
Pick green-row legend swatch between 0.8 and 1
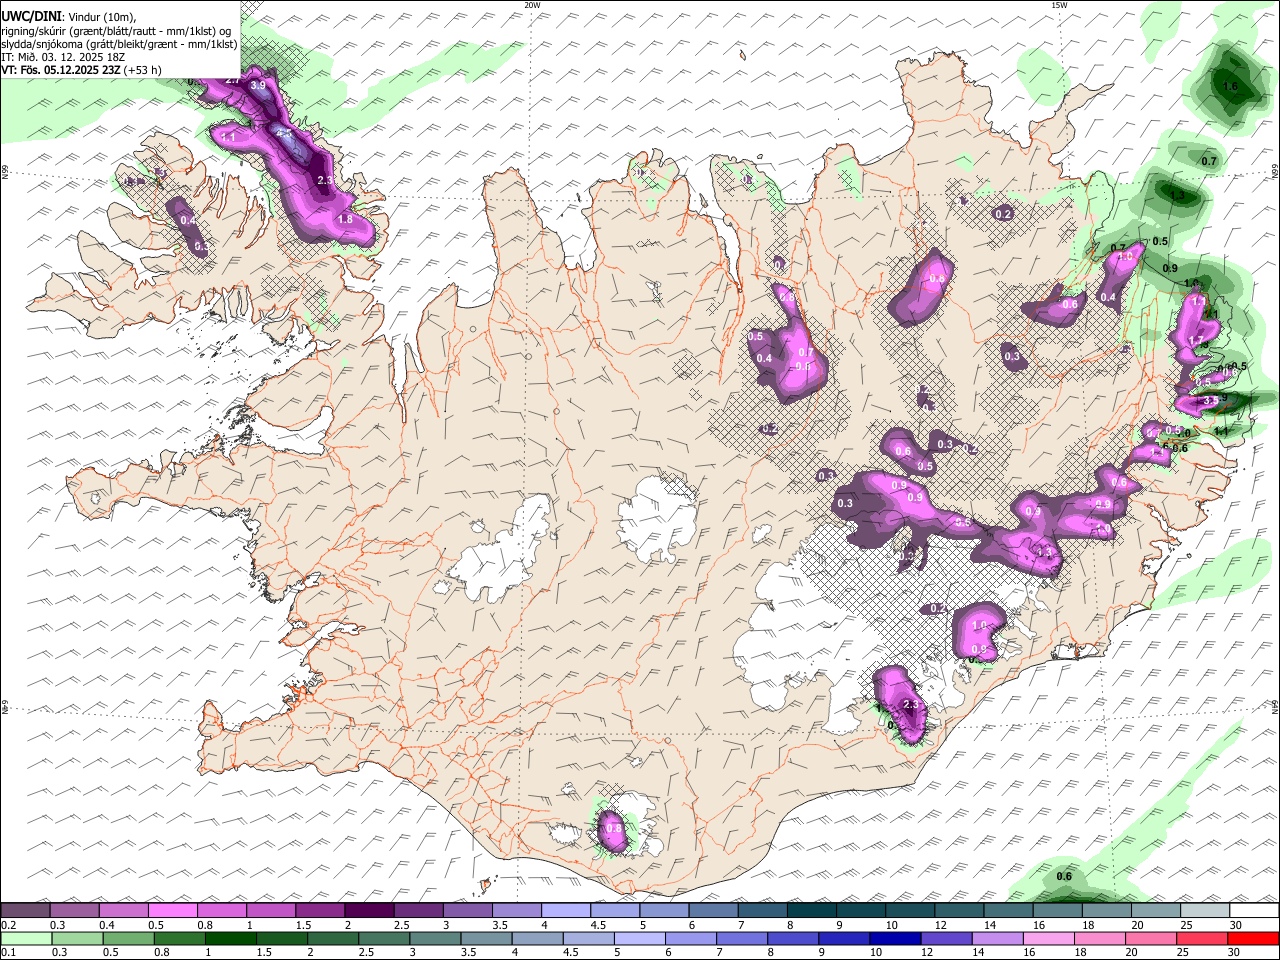click(x=179, y=938)
